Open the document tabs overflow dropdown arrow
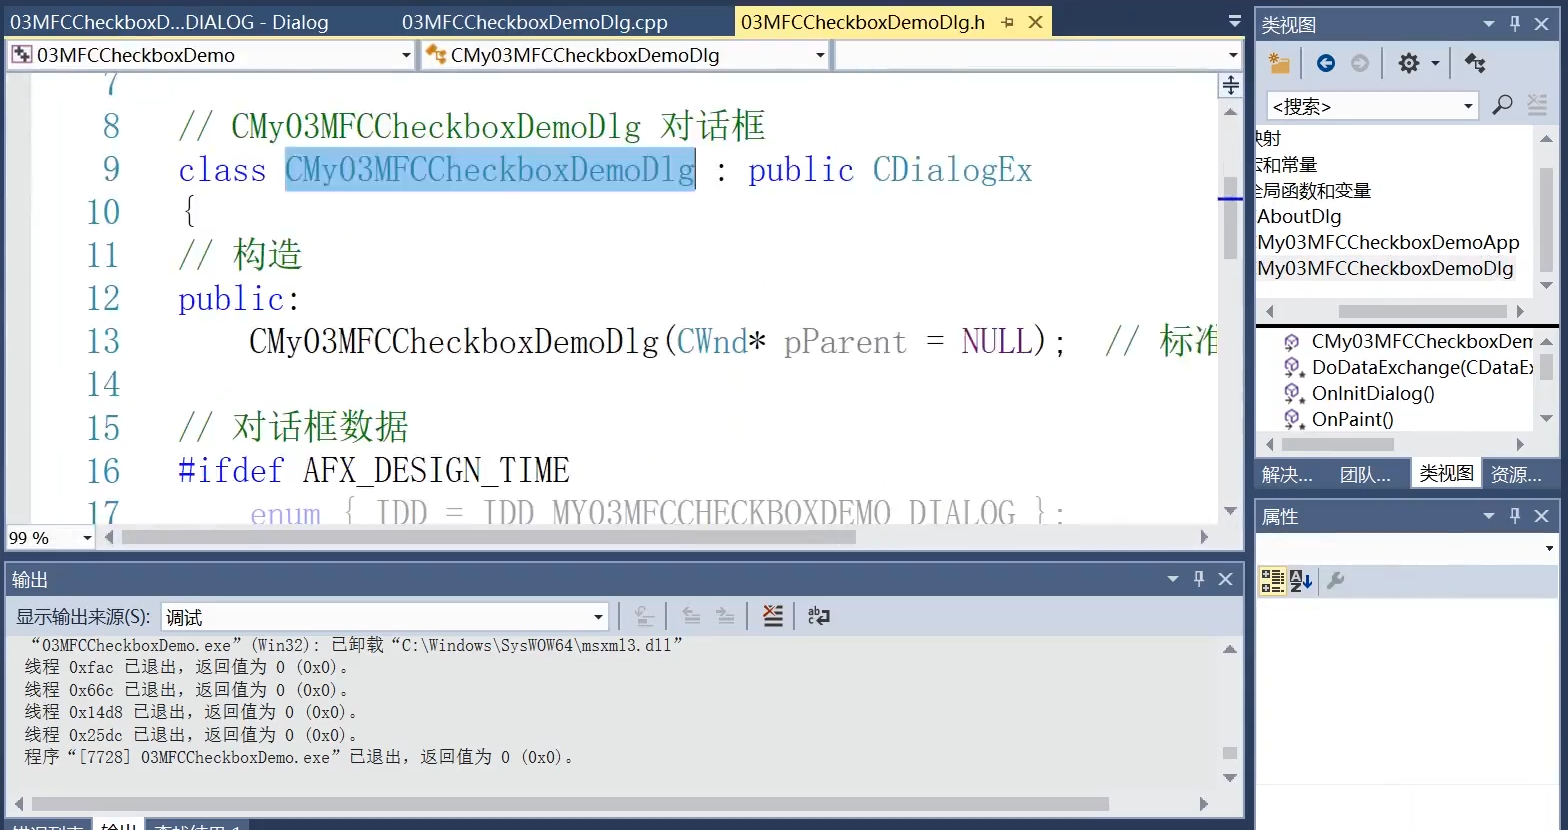Image resolution: width=1568 pixels, height=830 pixels. pyautogui.click(x=1234, y=21)
